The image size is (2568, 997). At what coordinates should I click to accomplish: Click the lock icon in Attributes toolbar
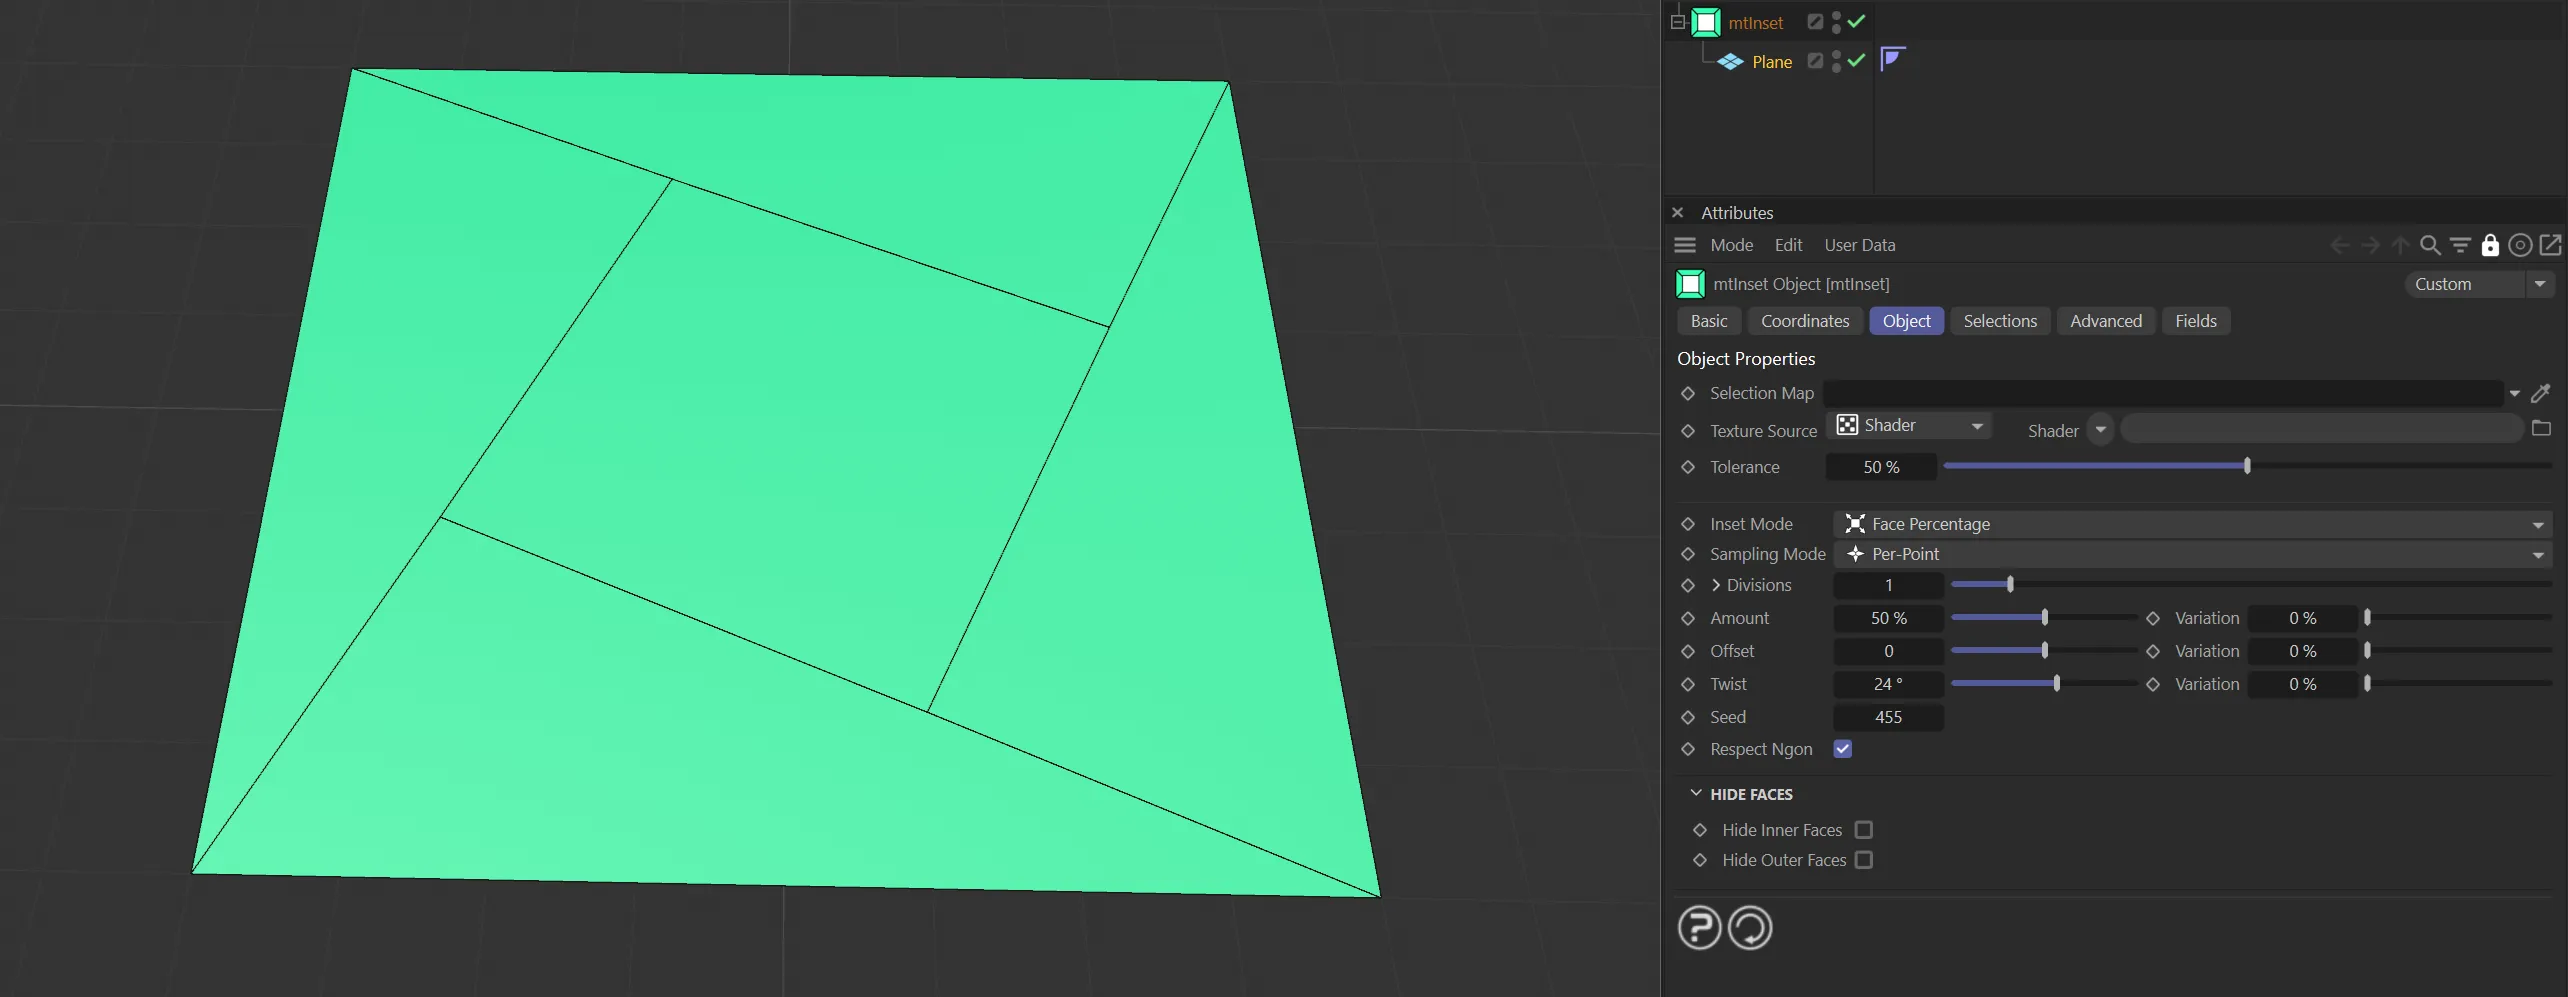2490,245
